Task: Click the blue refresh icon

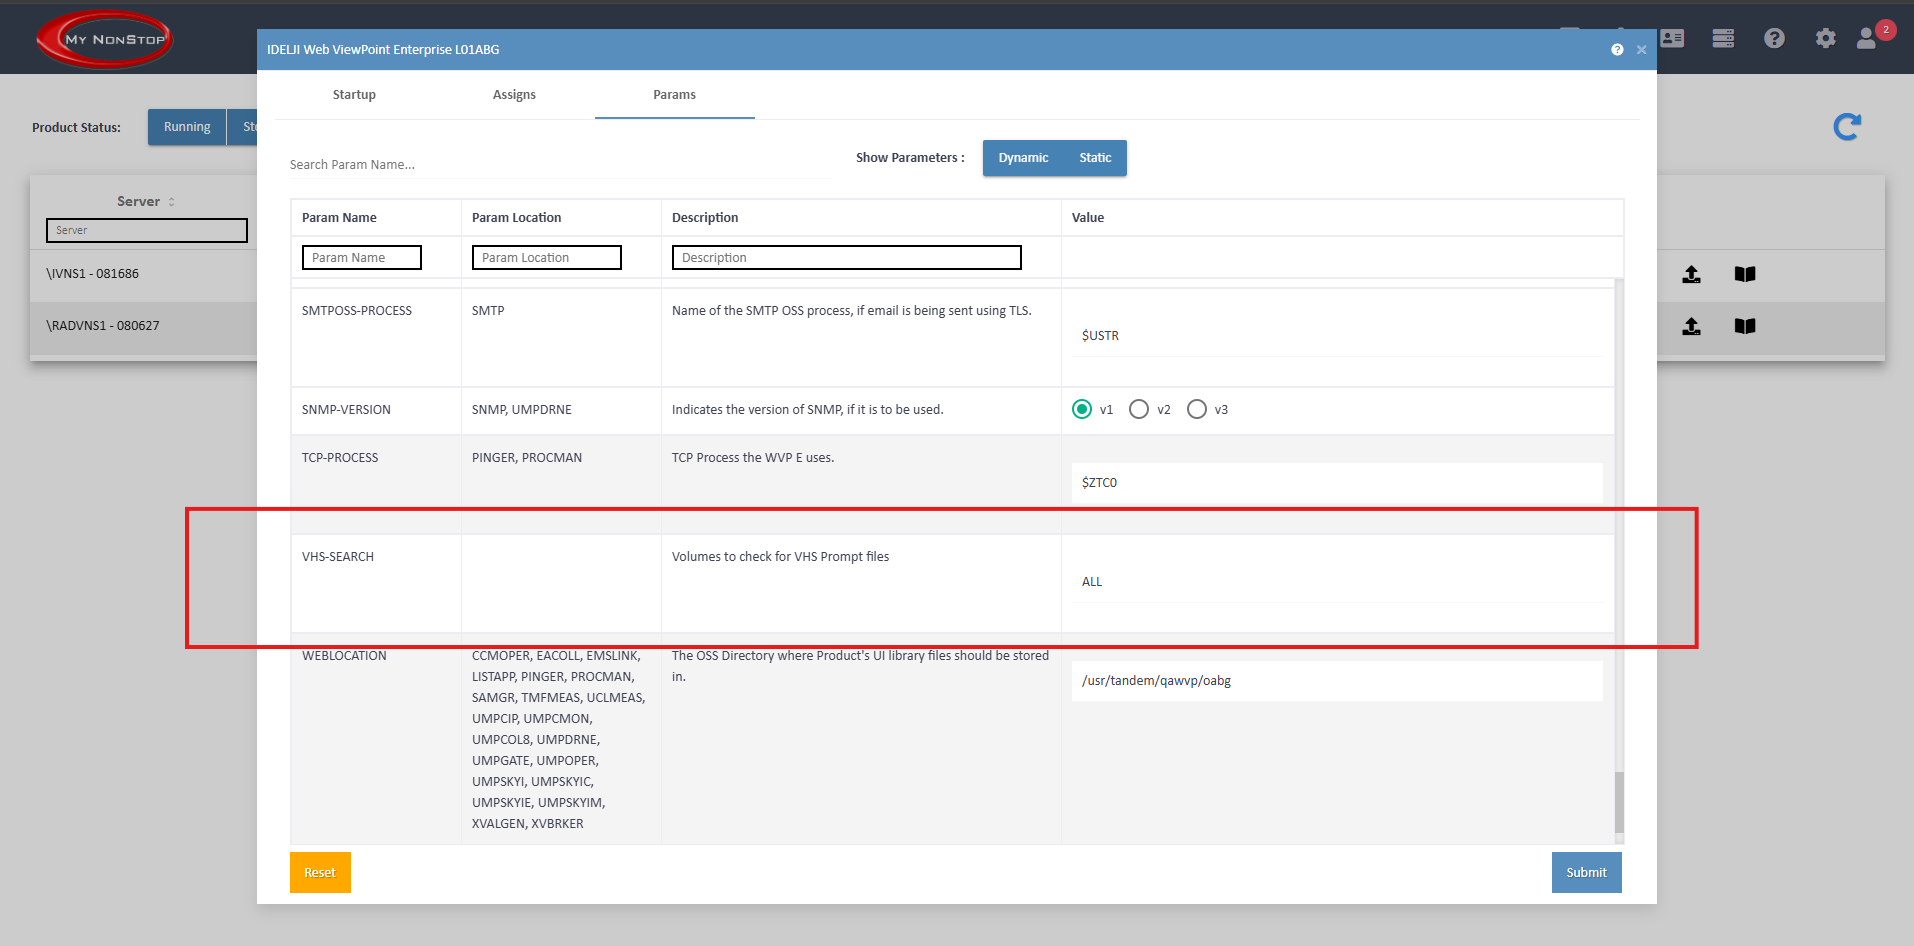Action: [1846, 127]
